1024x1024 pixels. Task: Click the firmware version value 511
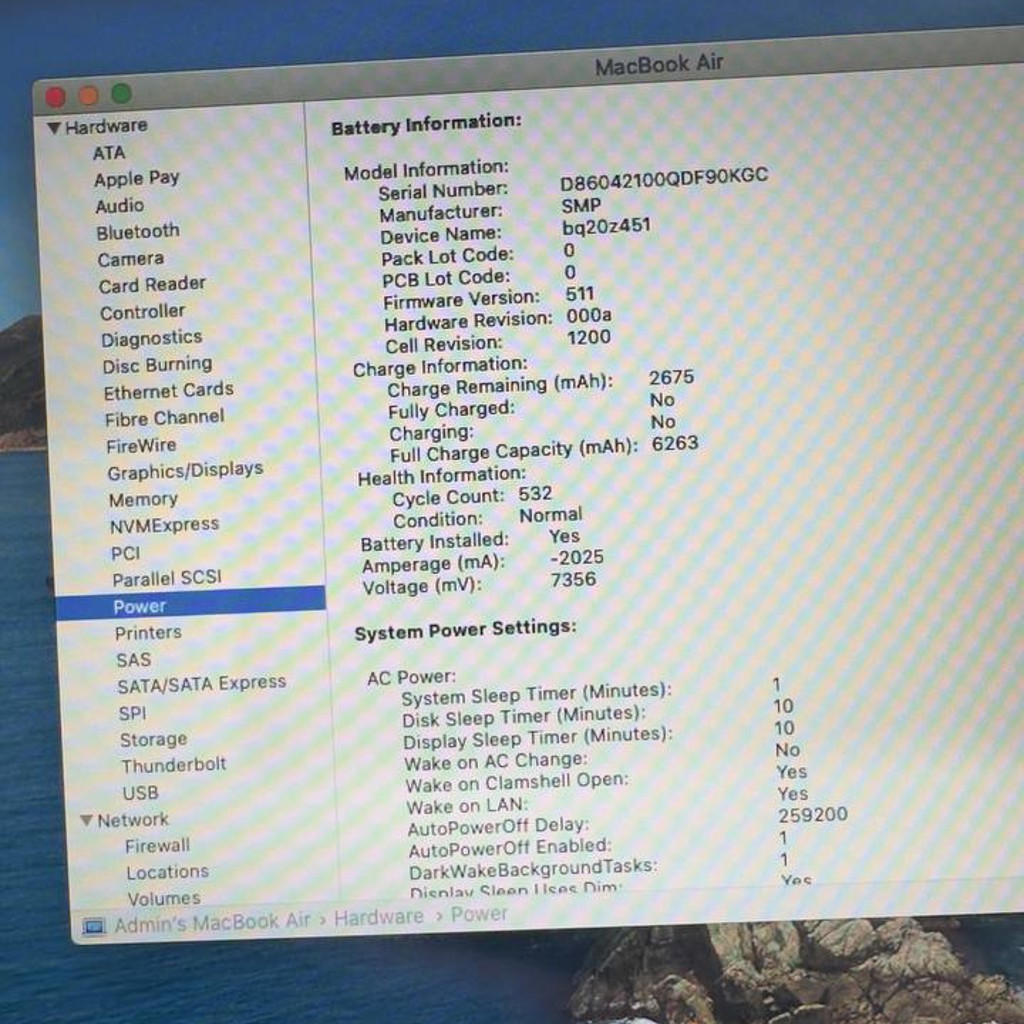(580, 294)
